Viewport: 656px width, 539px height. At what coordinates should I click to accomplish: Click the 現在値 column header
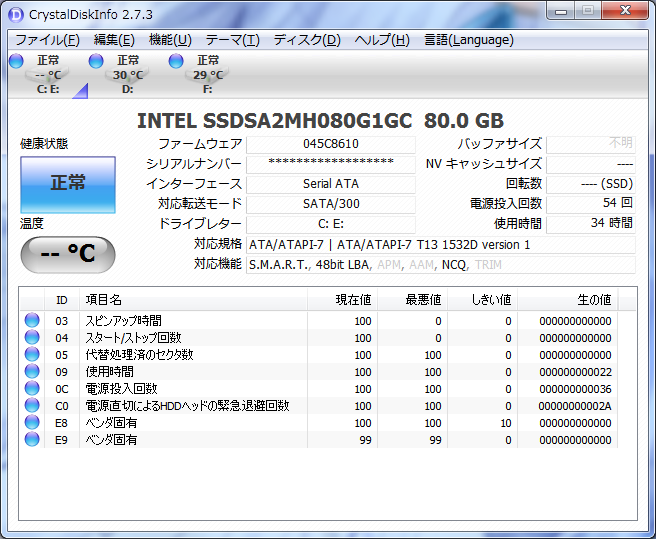coord(343,300)
